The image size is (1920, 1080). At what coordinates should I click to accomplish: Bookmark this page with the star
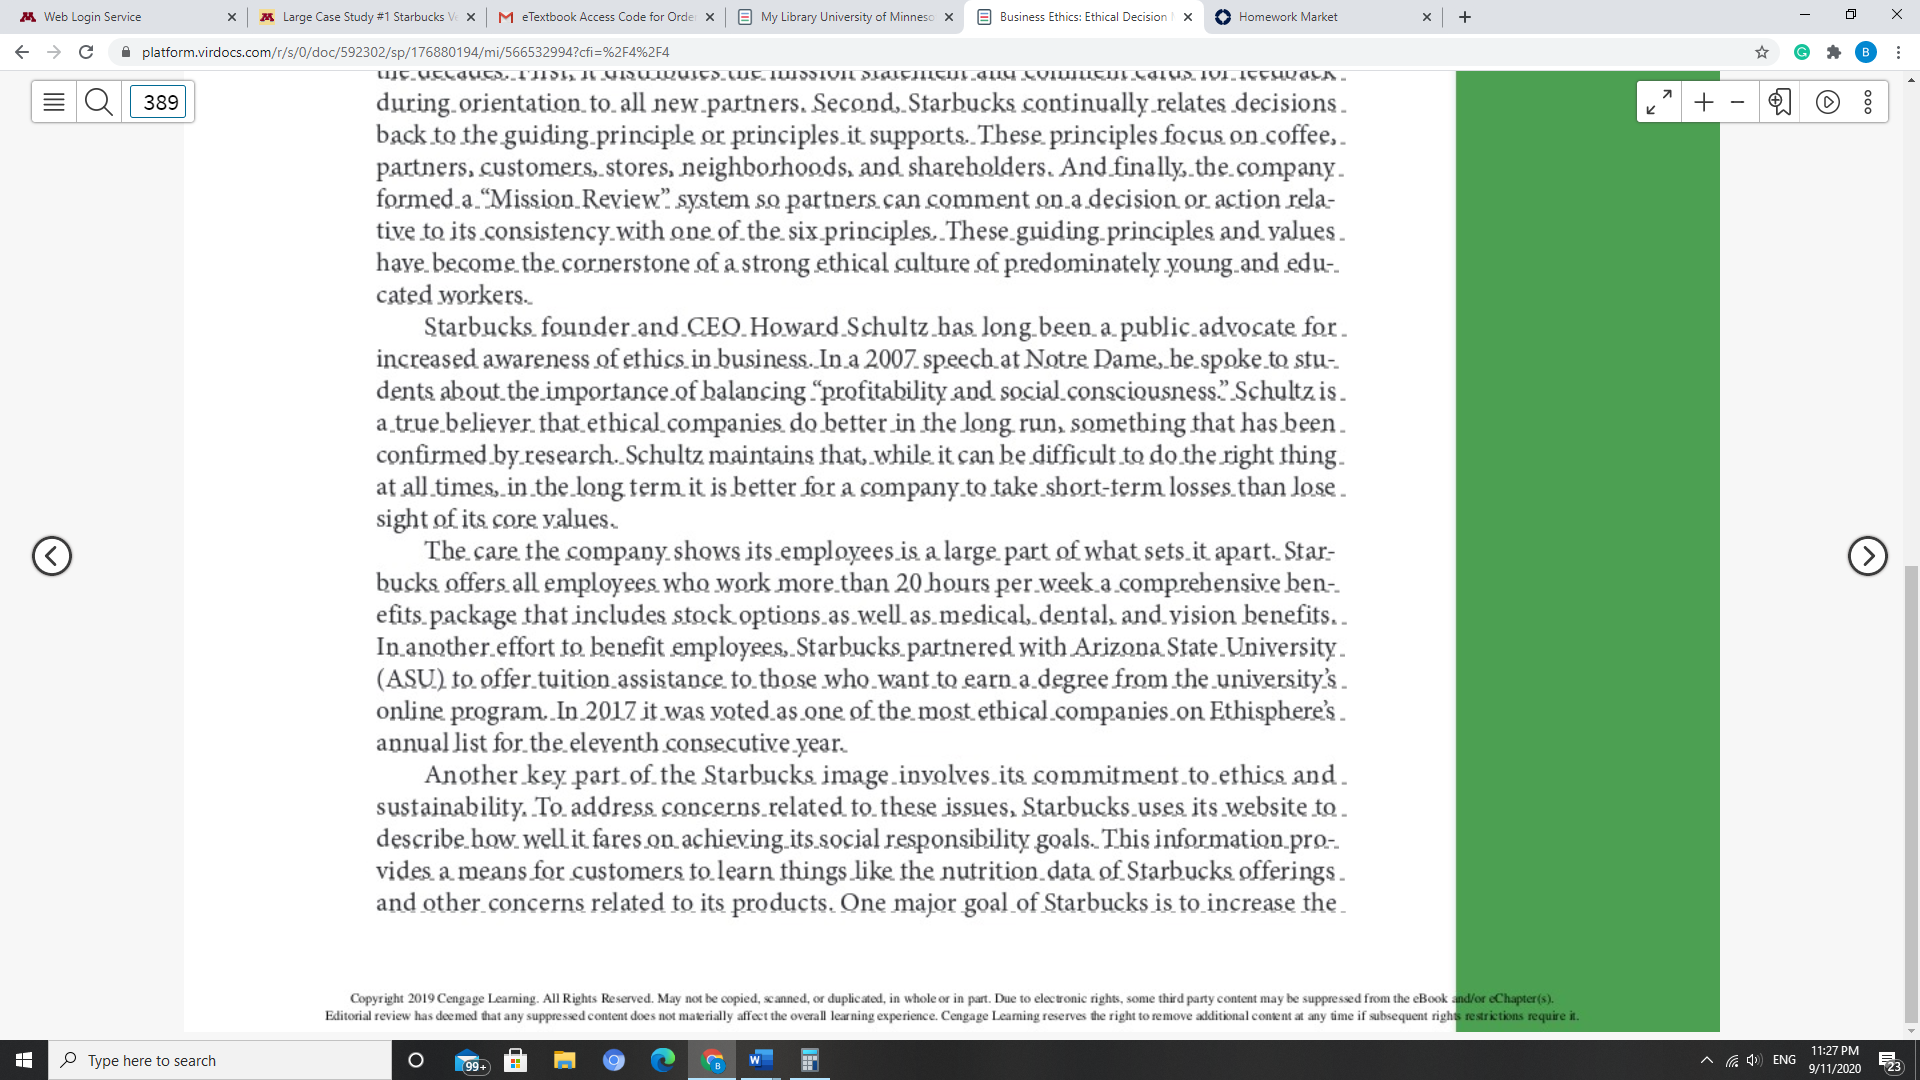1762,52
